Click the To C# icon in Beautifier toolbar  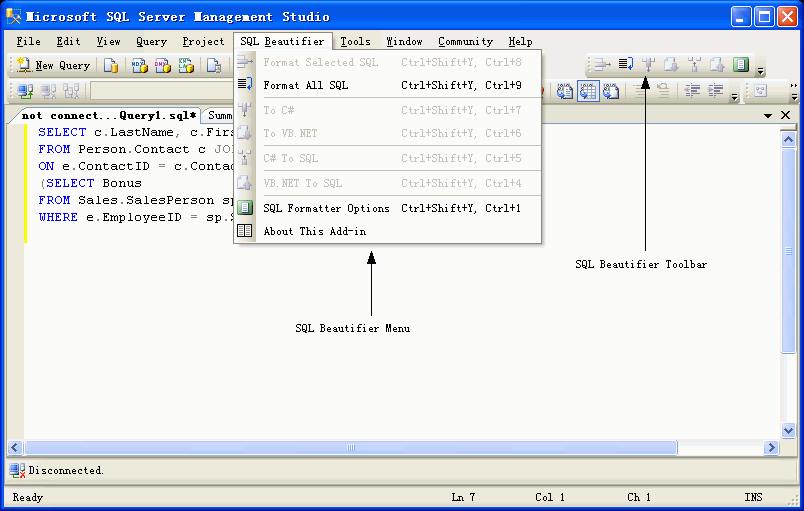click(649, 65)
